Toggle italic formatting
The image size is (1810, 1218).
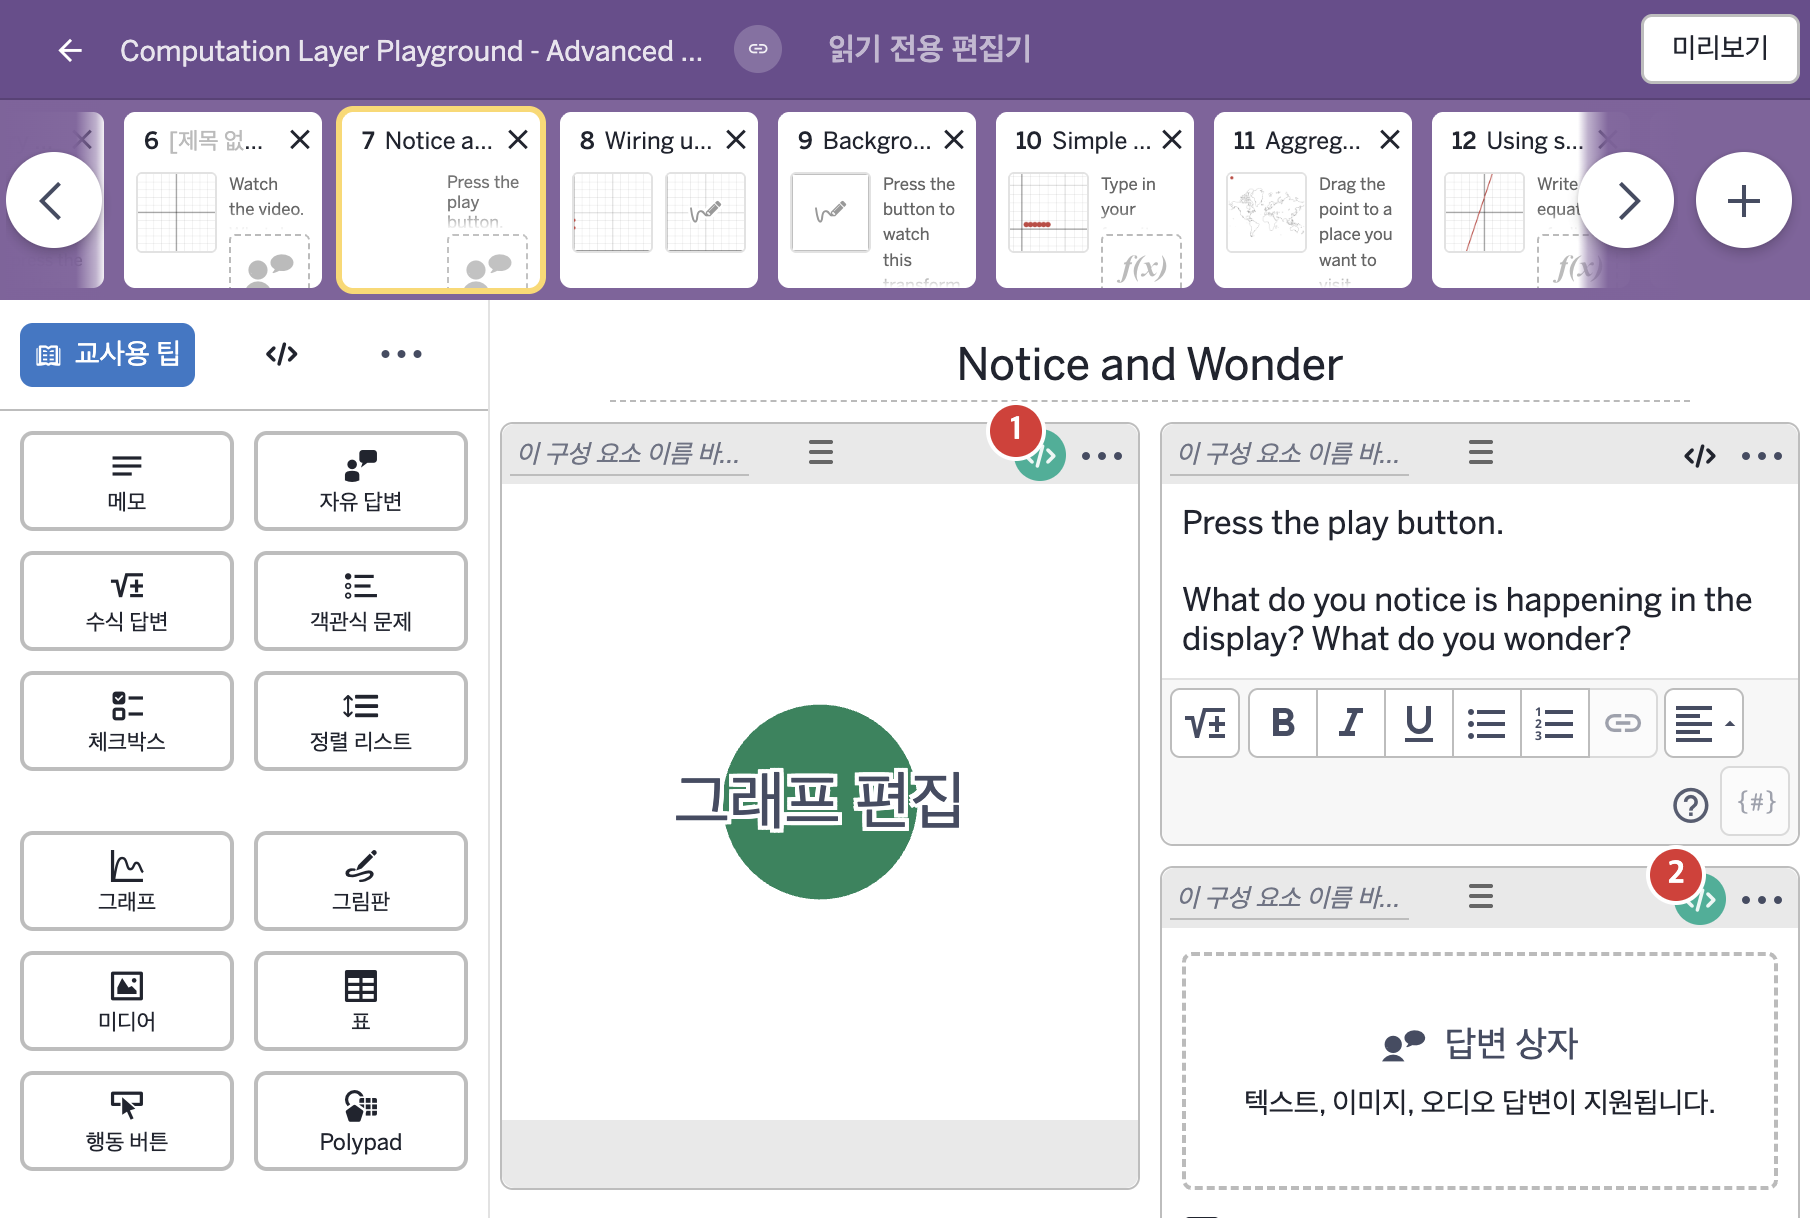tap(1351, 723)
